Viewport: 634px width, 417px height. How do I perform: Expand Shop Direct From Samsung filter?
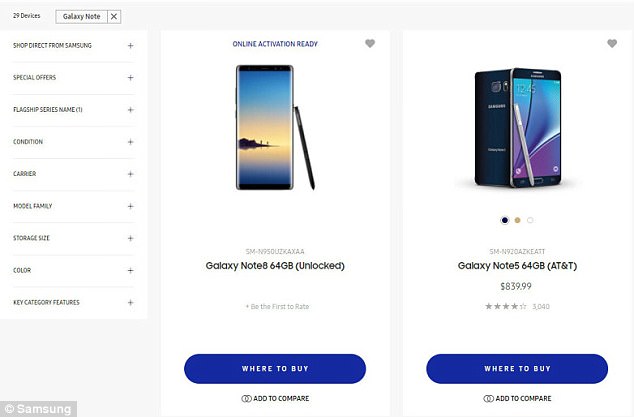(130, 46)
